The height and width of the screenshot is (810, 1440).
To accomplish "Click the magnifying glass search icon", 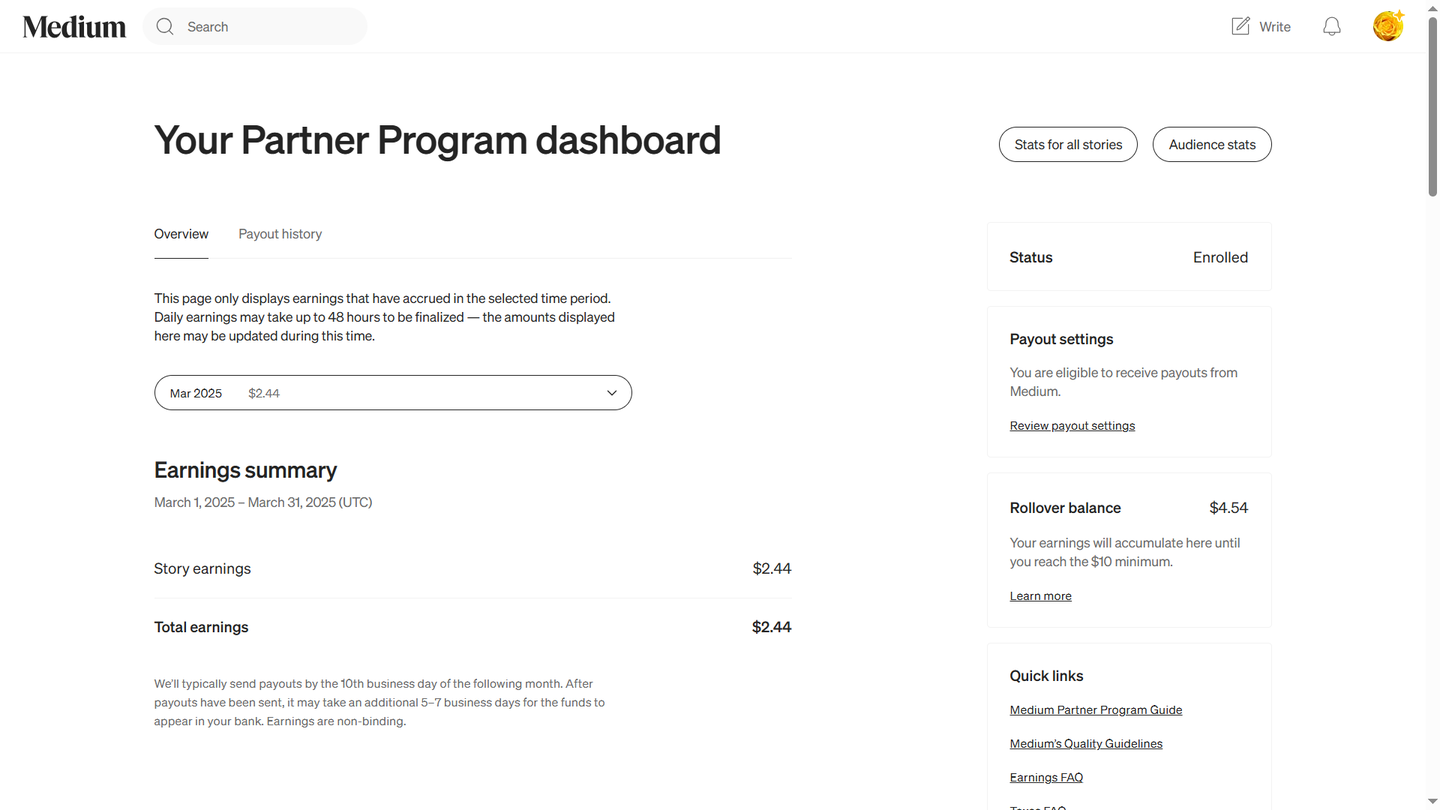I will pyautogui.click(x=165, y=27).
